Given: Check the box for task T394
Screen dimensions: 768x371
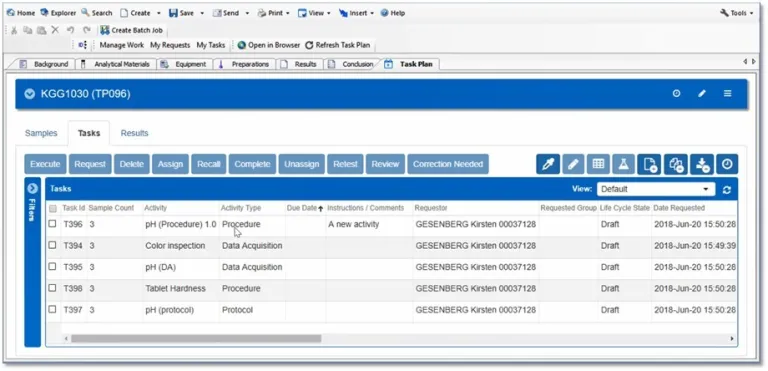Looking at the screenshot, I should coord(52,246).
